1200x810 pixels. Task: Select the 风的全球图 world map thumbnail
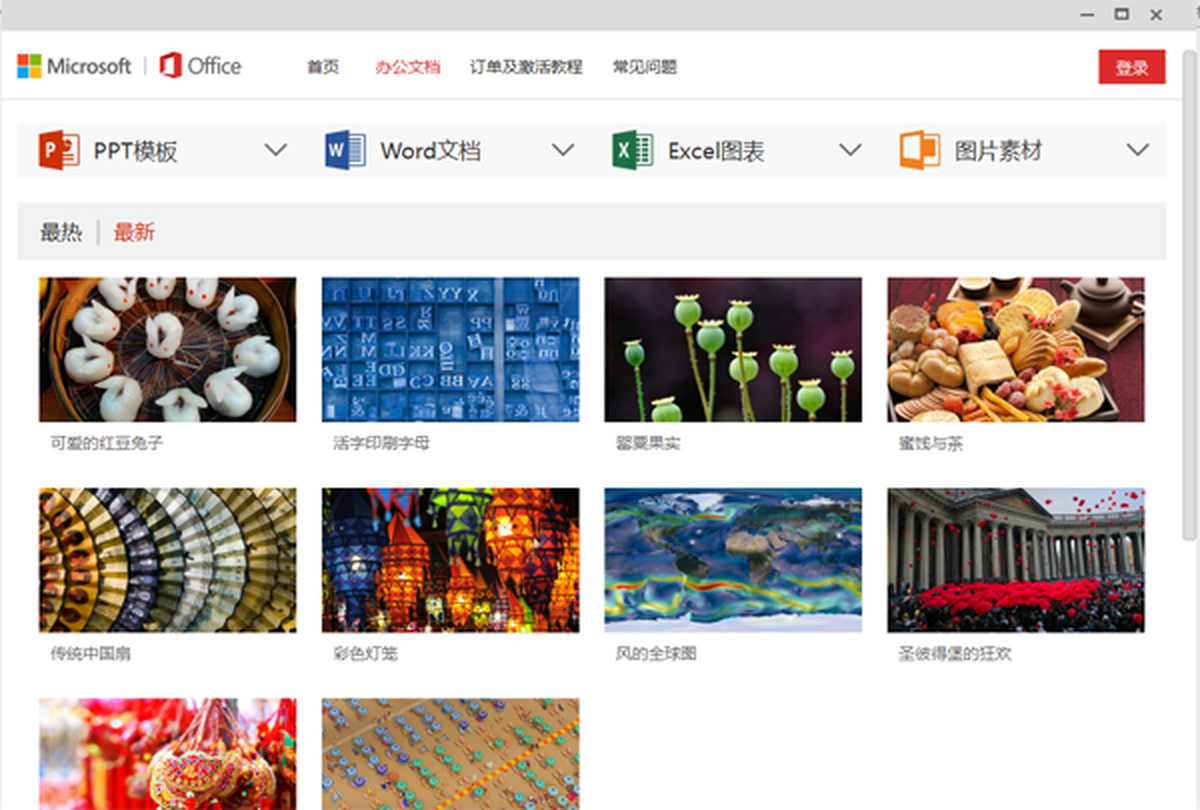(732, 559)
